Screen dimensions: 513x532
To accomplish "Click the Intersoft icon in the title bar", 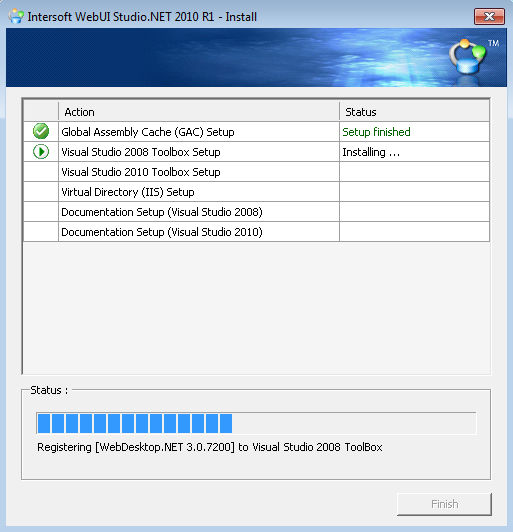I will (16, 16).
